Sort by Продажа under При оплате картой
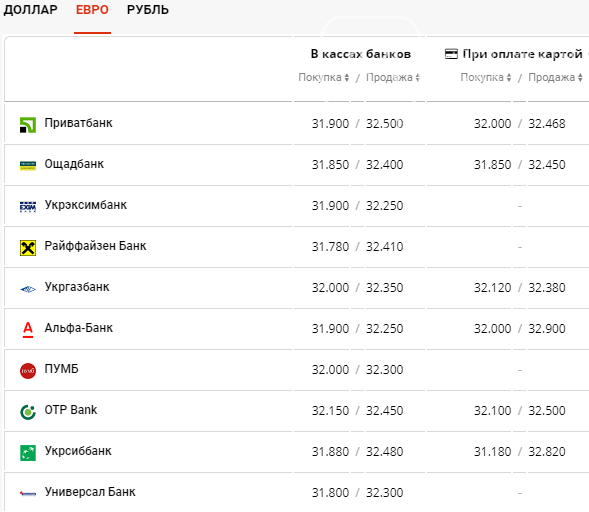Screen dimensions: 589x512 click(556, 77)
